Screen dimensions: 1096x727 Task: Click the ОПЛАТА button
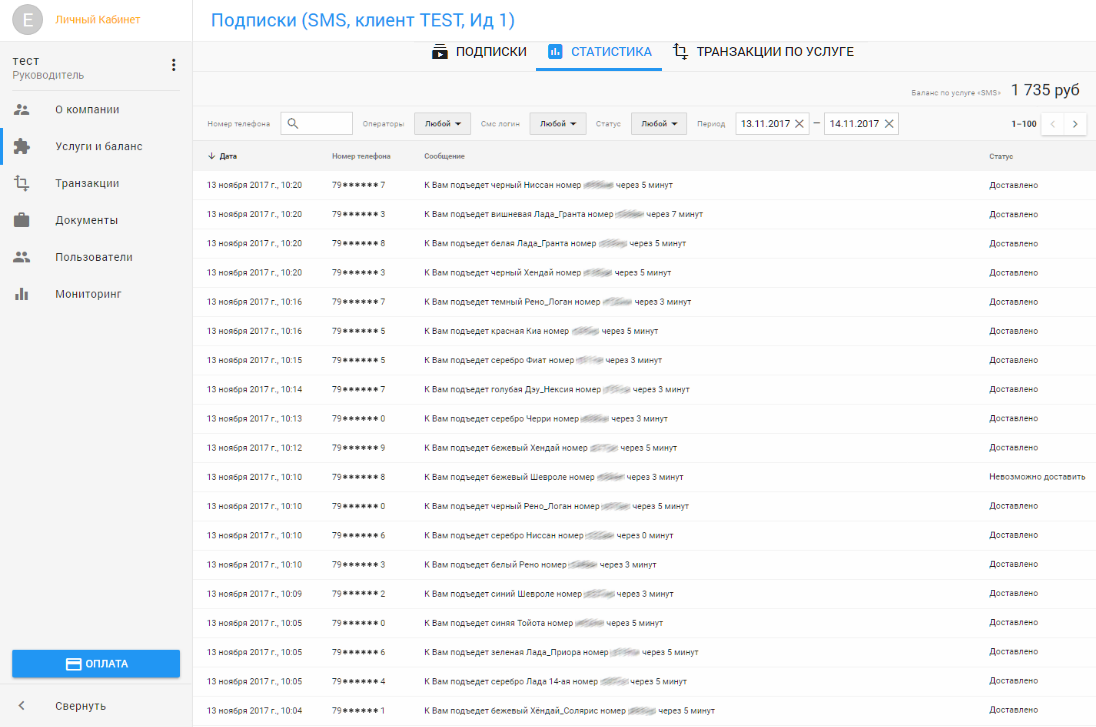96,663
